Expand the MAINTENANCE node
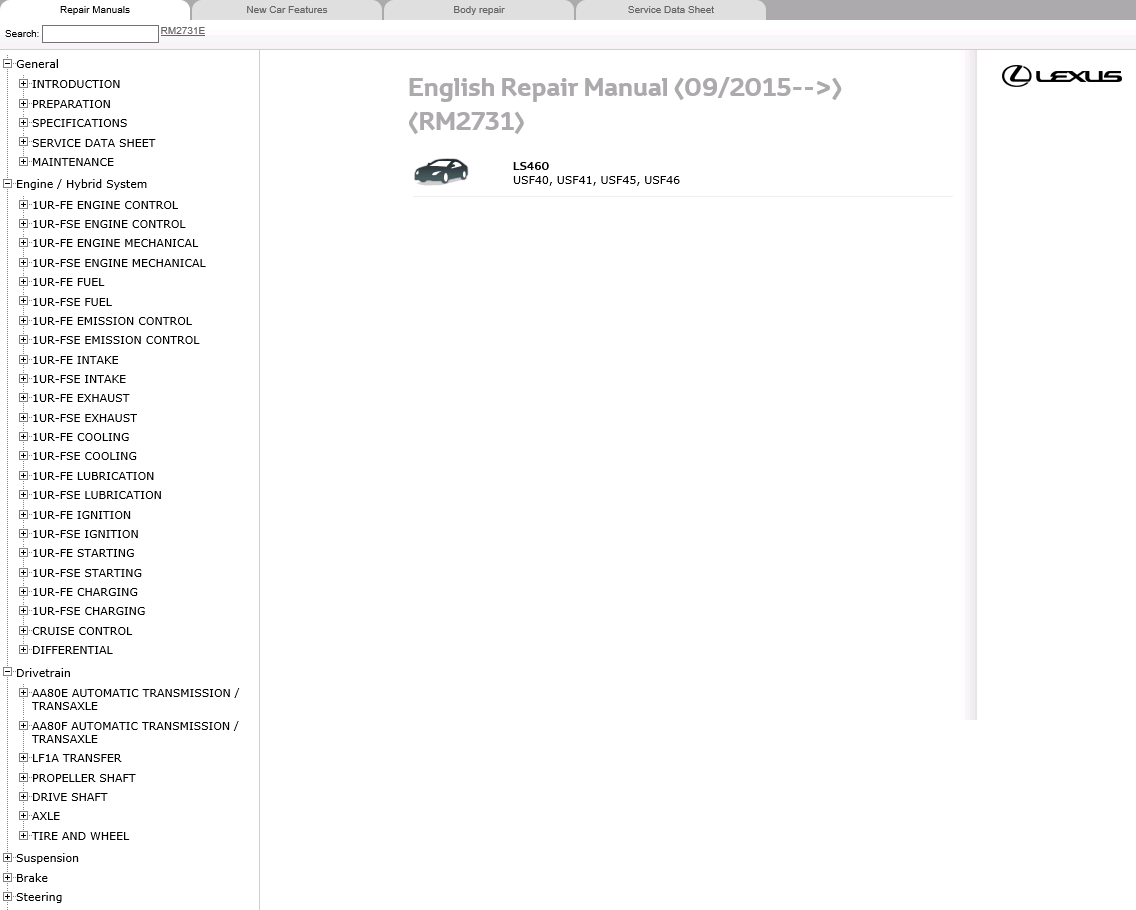The height and width of the screenshot is (910, 1136). pos(24,162)
